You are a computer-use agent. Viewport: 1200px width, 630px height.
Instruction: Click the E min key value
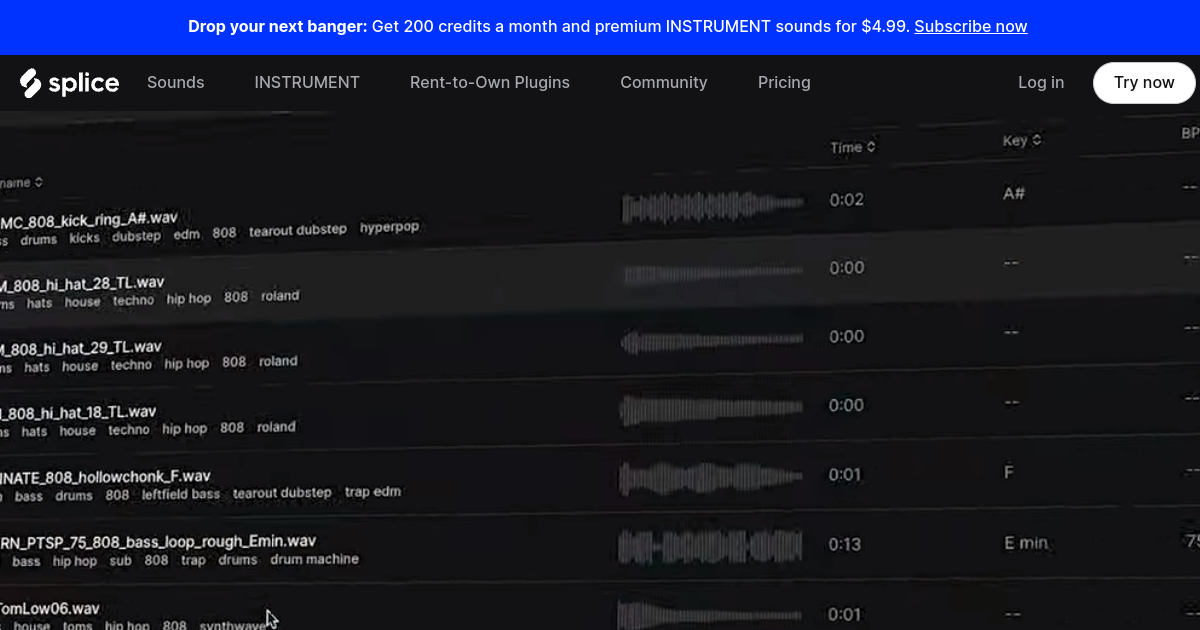[x=1026, y=543]
